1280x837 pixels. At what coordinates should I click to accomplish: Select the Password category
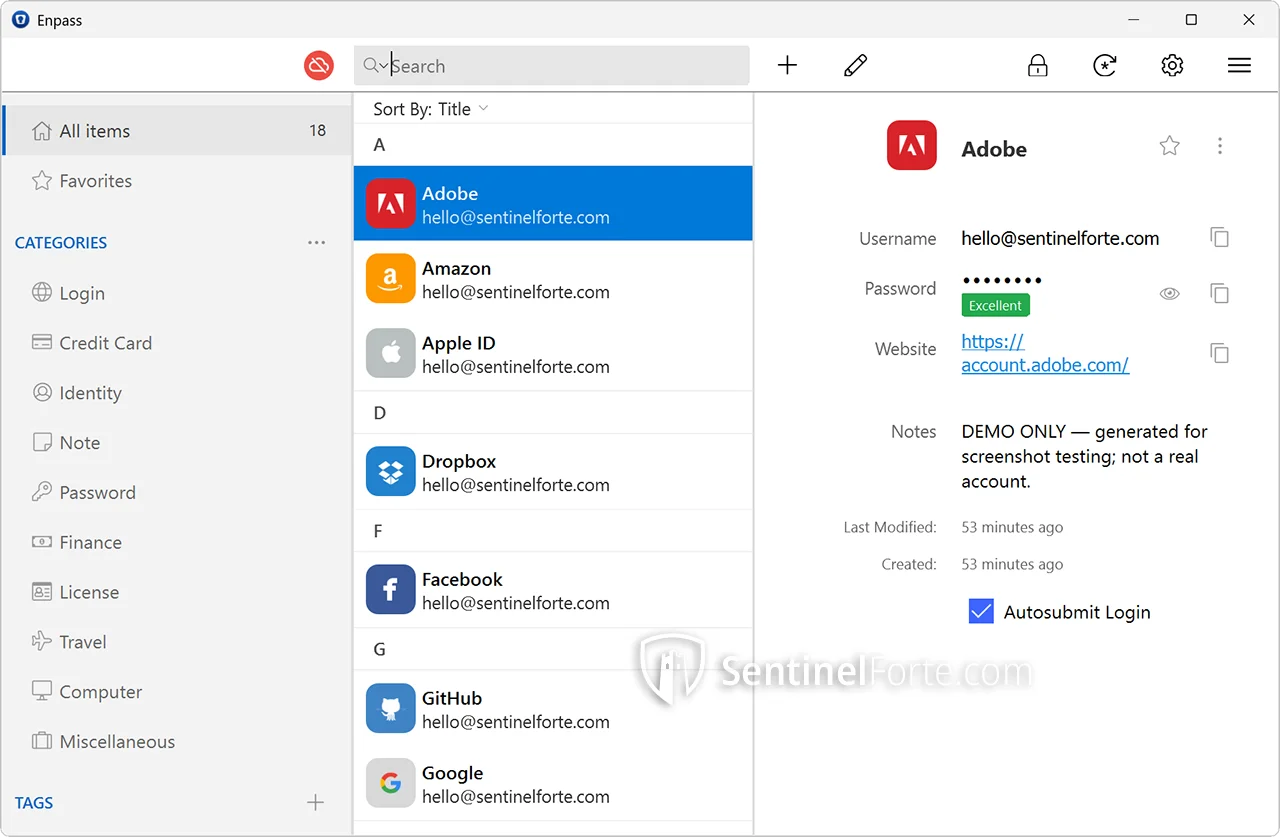click(x=177, y=492)
